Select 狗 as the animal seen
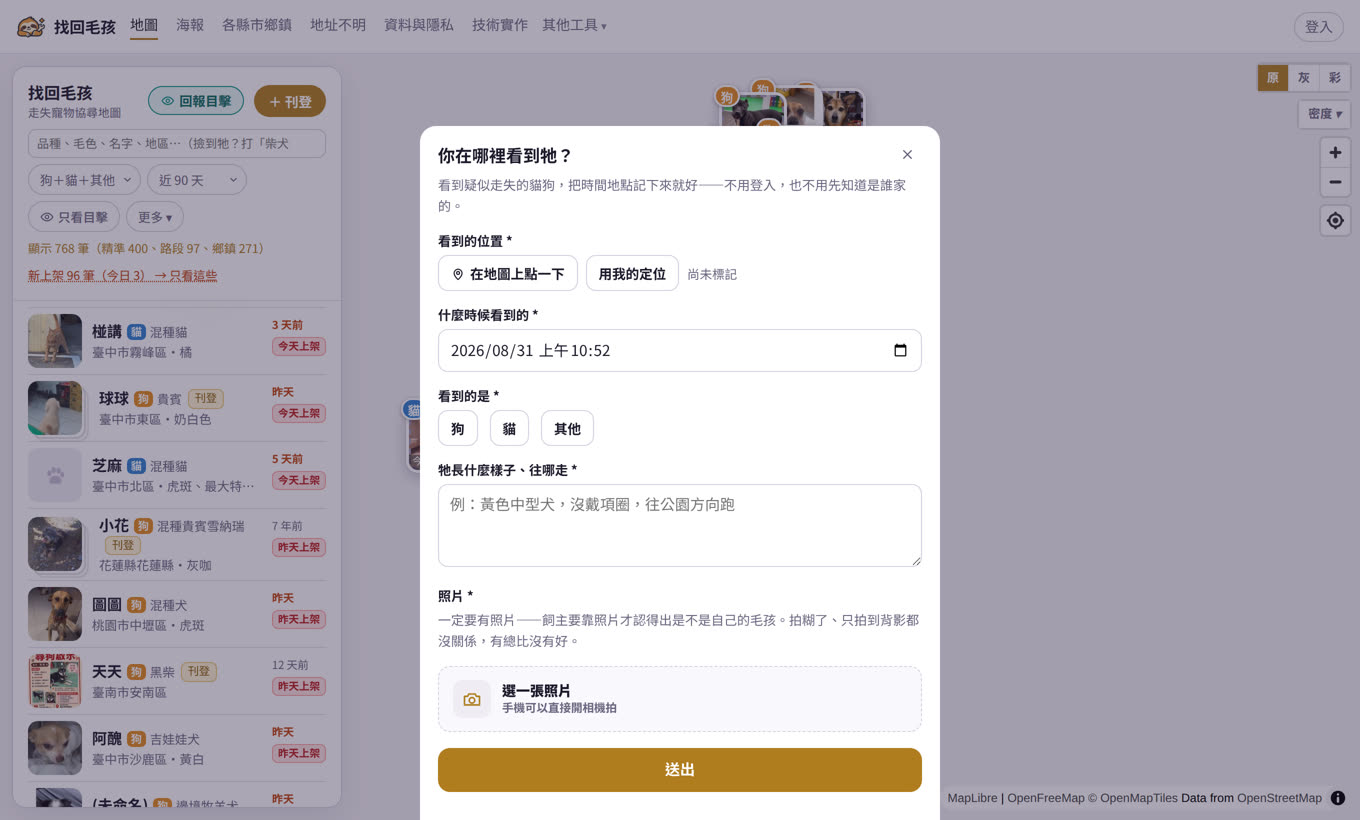This screenshot has height=820, width=1360. 458,428
